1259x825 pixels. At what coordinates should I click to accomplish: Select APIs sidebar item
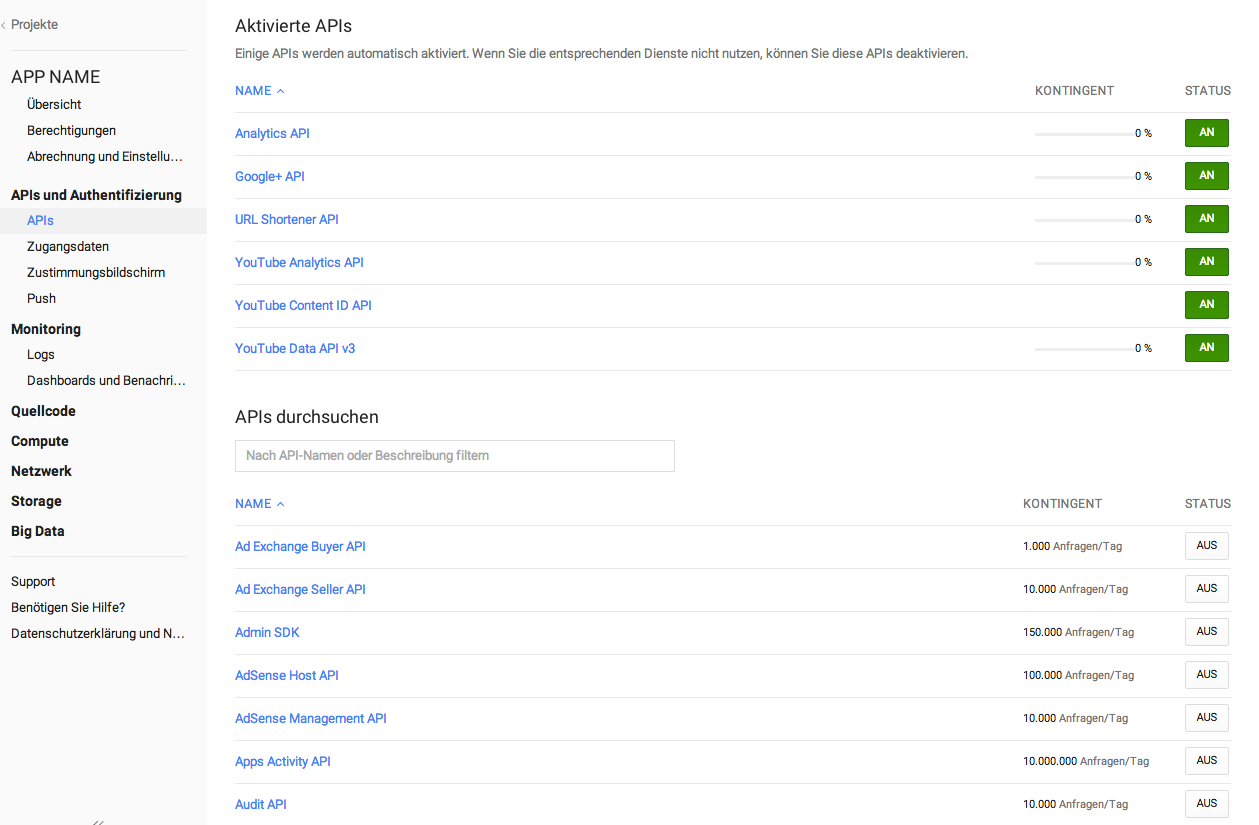point(40,221)
